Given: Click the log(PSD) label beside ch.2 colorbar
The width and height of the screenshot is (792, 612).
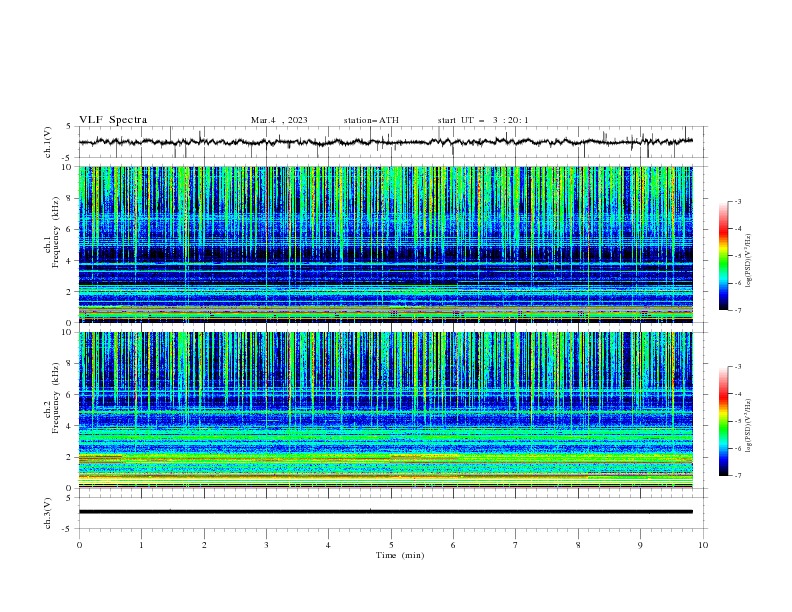Looking at the screenshot, I should point(748,426).
